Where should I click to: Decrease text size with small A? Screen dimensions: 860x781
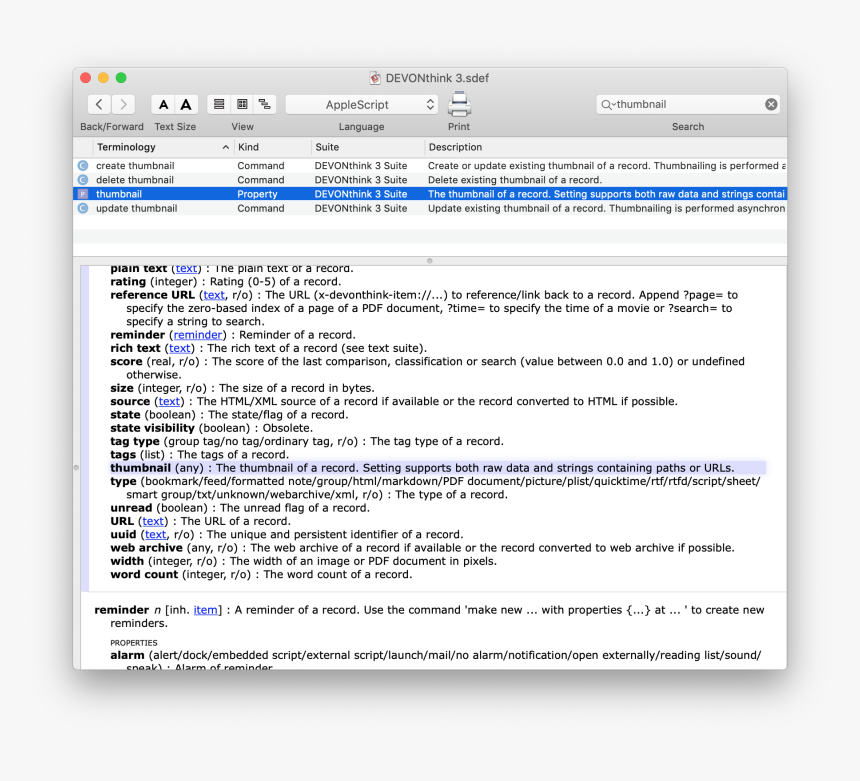point(163,104)
